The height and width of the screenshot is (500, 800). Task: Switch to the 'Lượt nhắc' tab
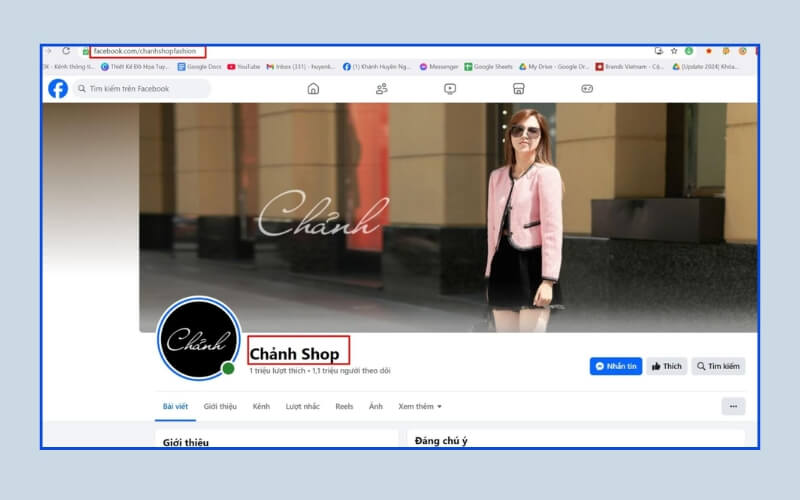tap(303, 407)
